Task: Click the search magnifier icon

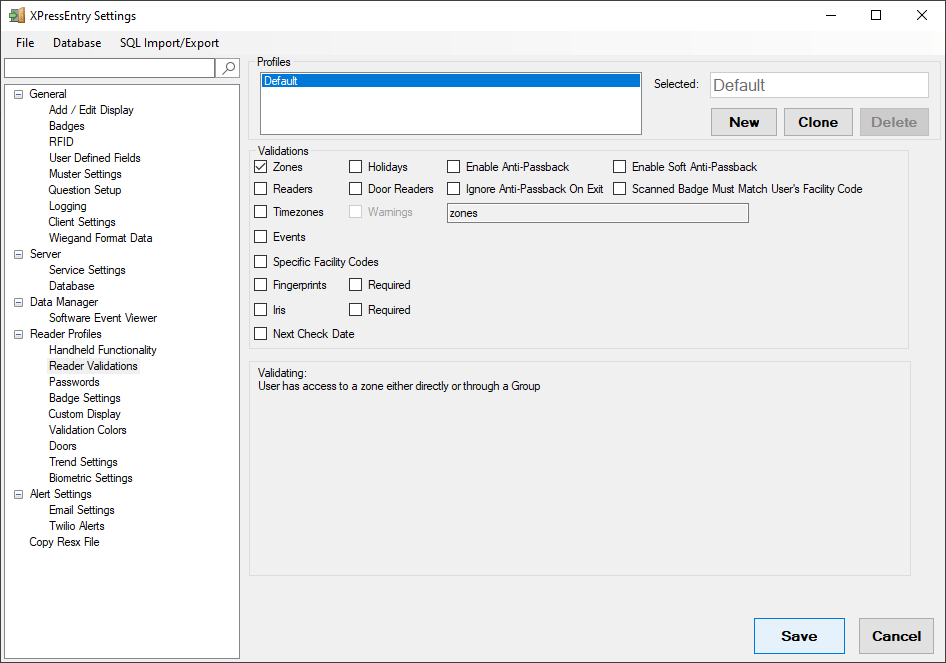Action: 228,68
